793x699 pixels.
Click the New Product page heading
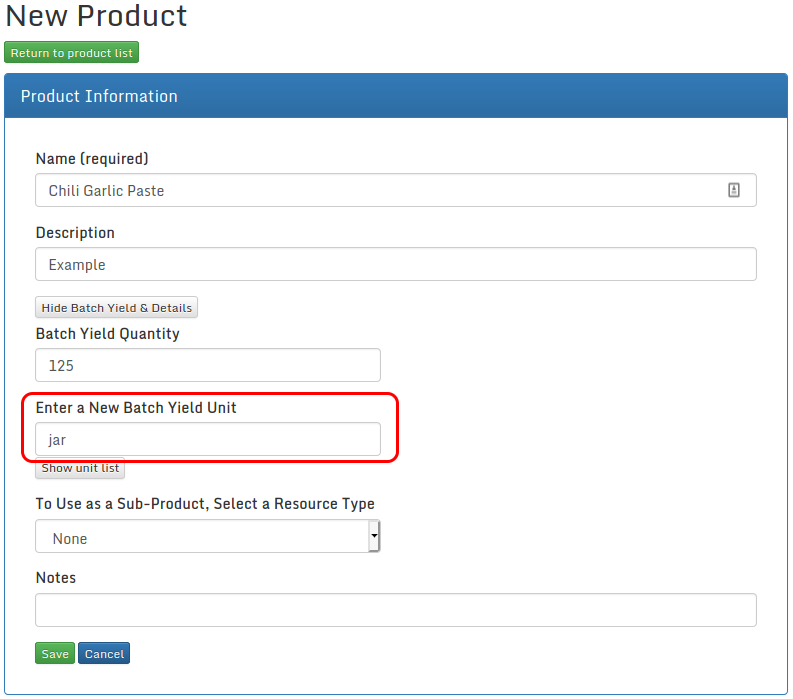[x=96, y=16]
